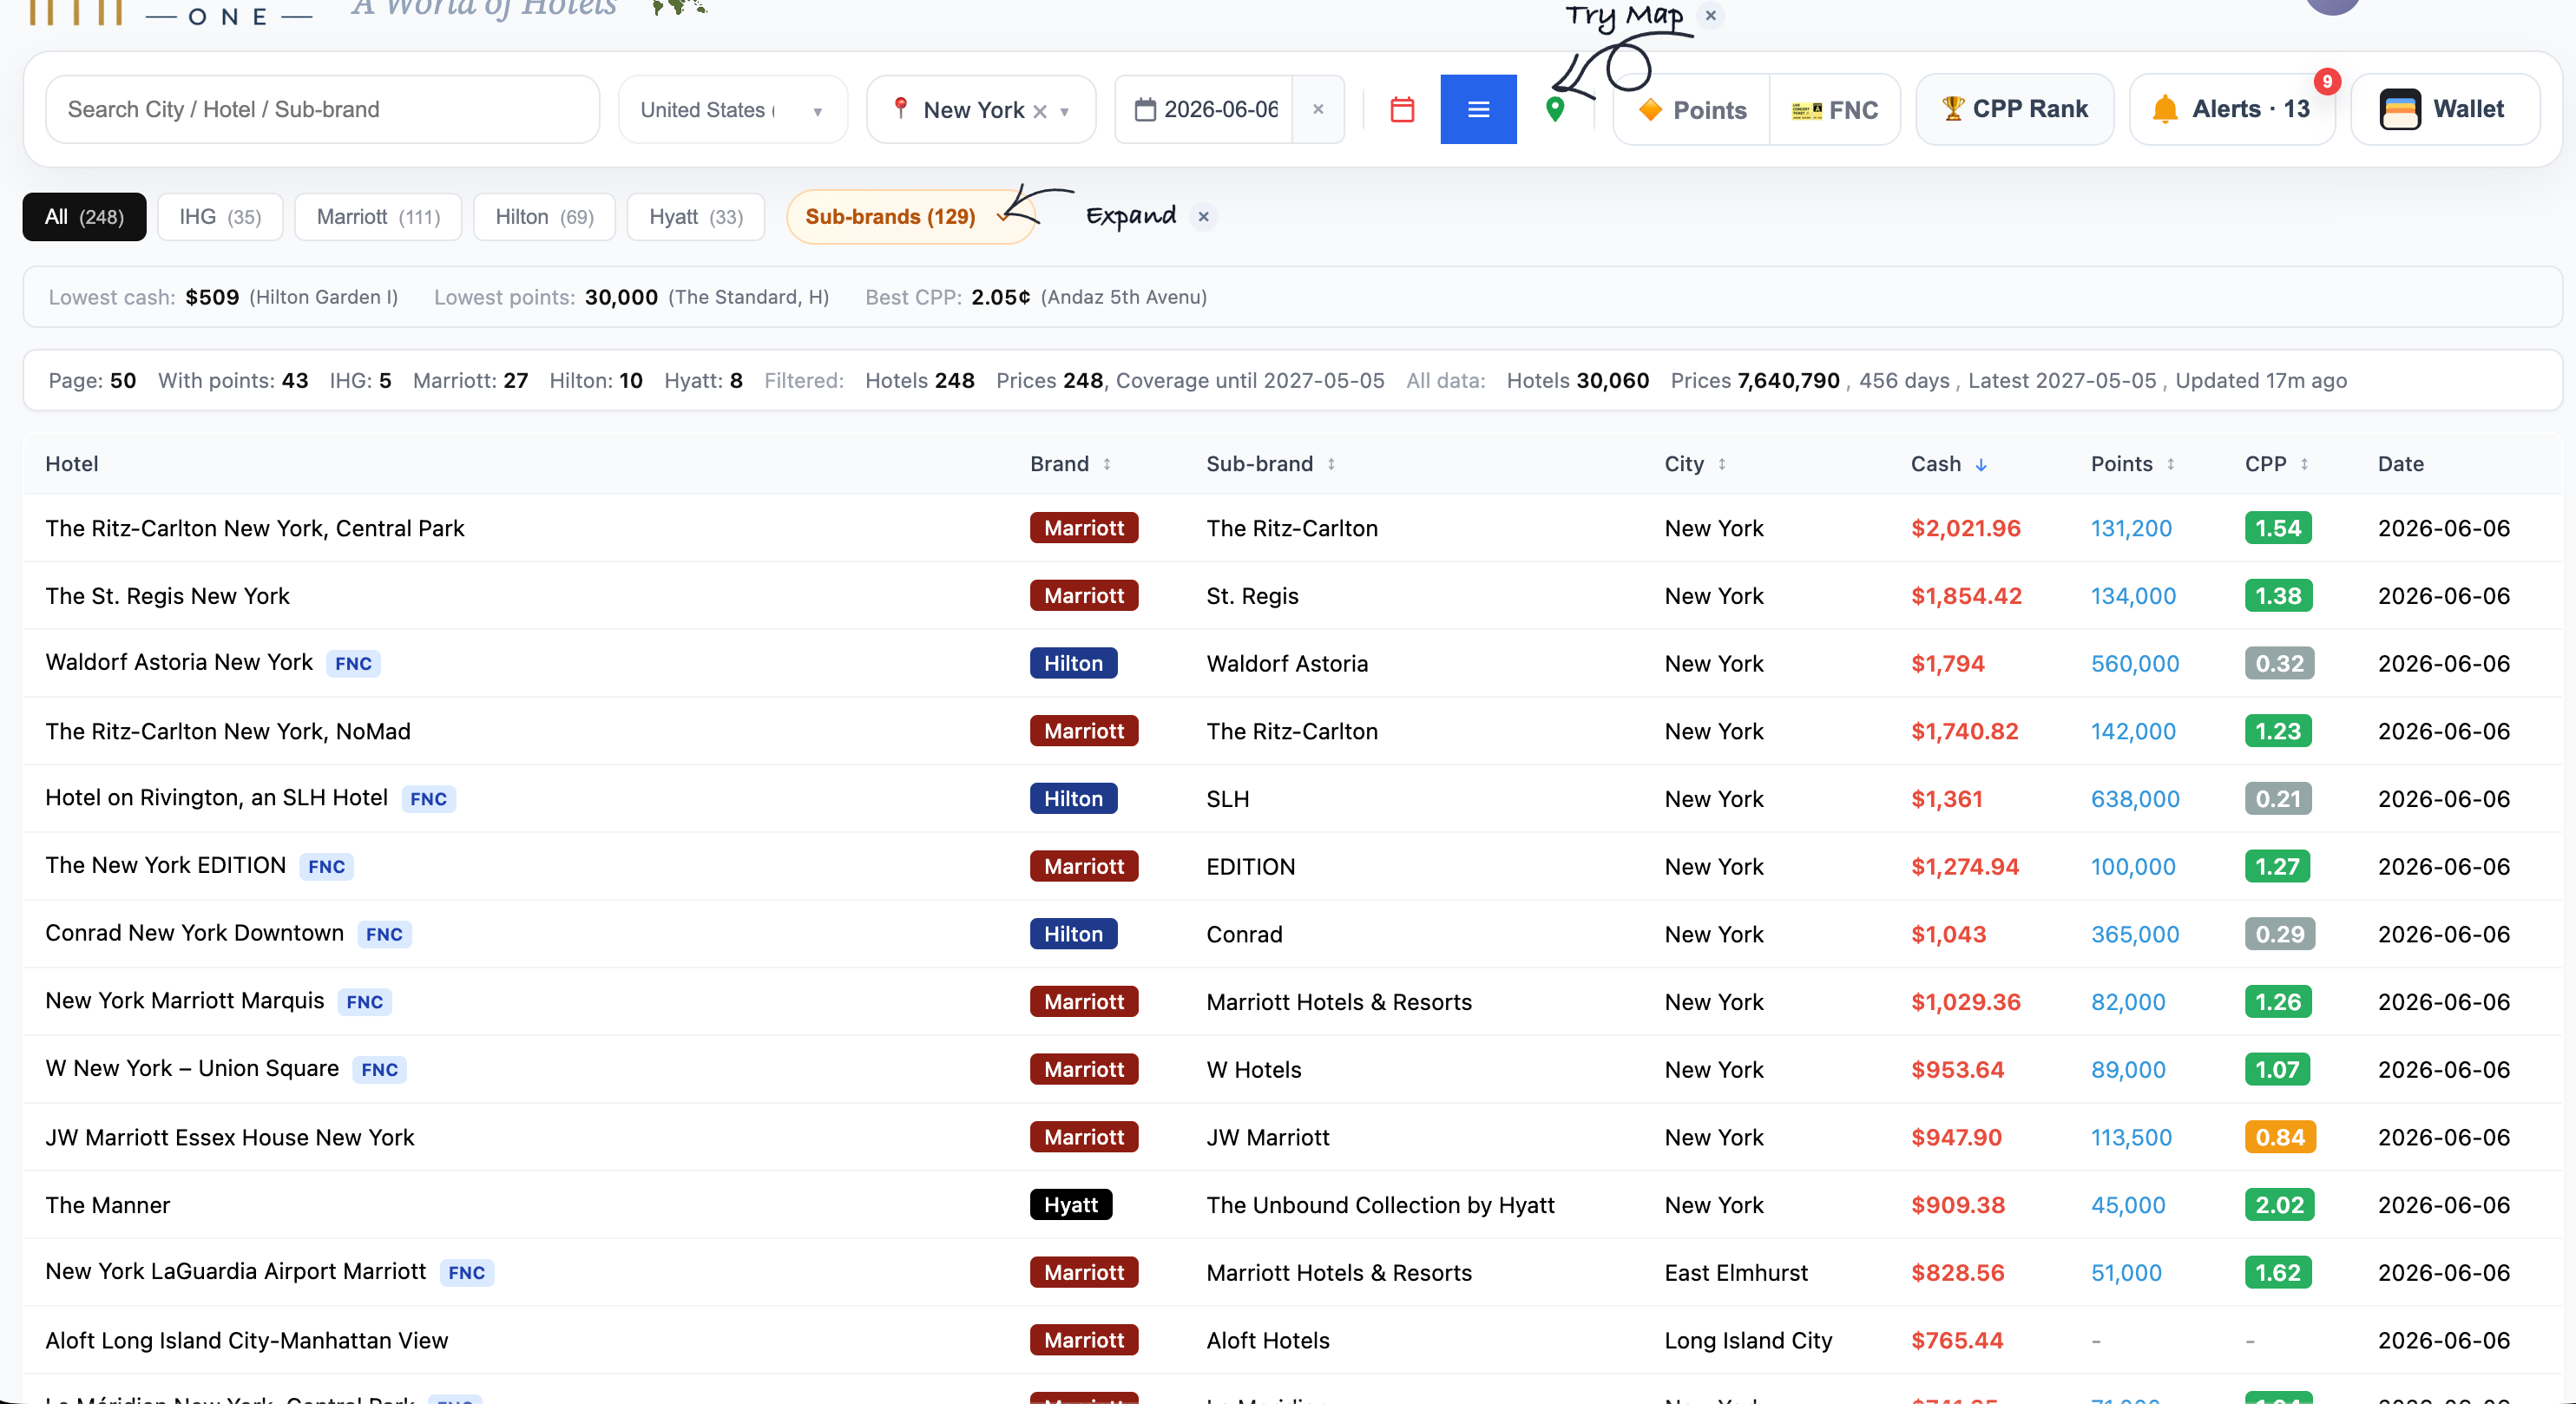The width and height of the screenshot is (2576, 1404).
Task: Open the Wallet
Action: tap(2444, 109)
